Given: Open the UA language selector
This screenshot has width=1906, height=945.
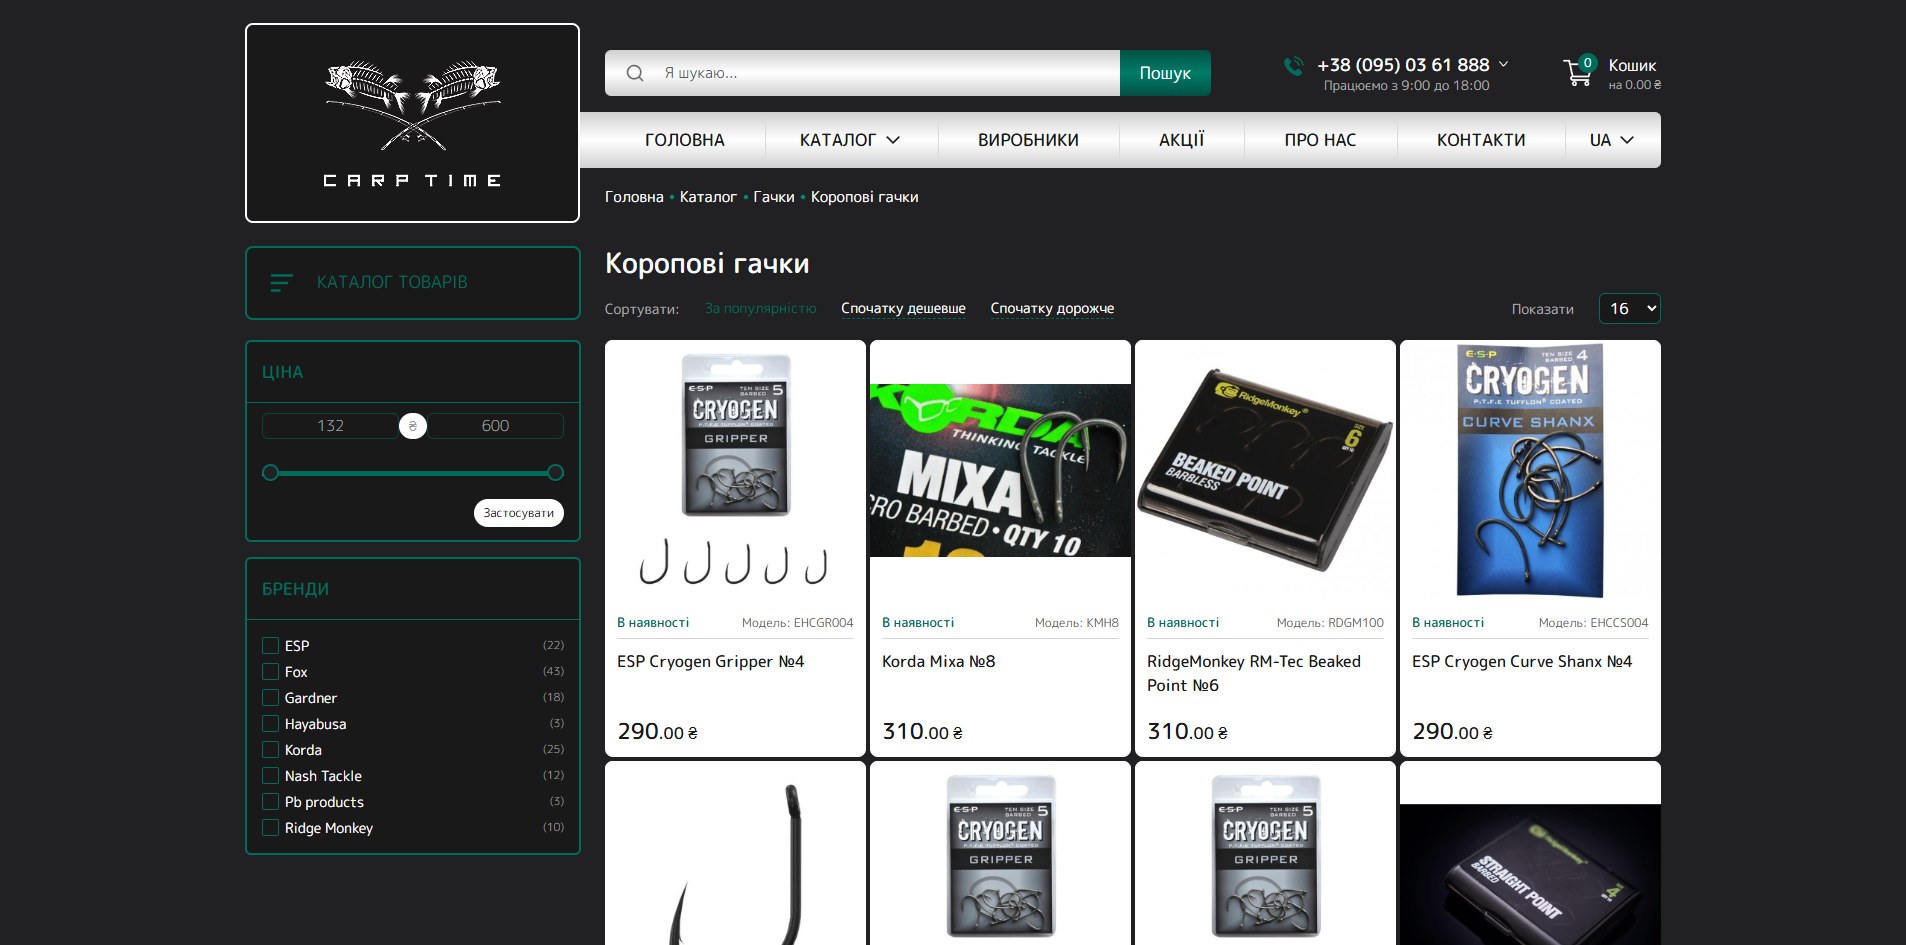Looking at the screenshot, I should pos(1611,140).
